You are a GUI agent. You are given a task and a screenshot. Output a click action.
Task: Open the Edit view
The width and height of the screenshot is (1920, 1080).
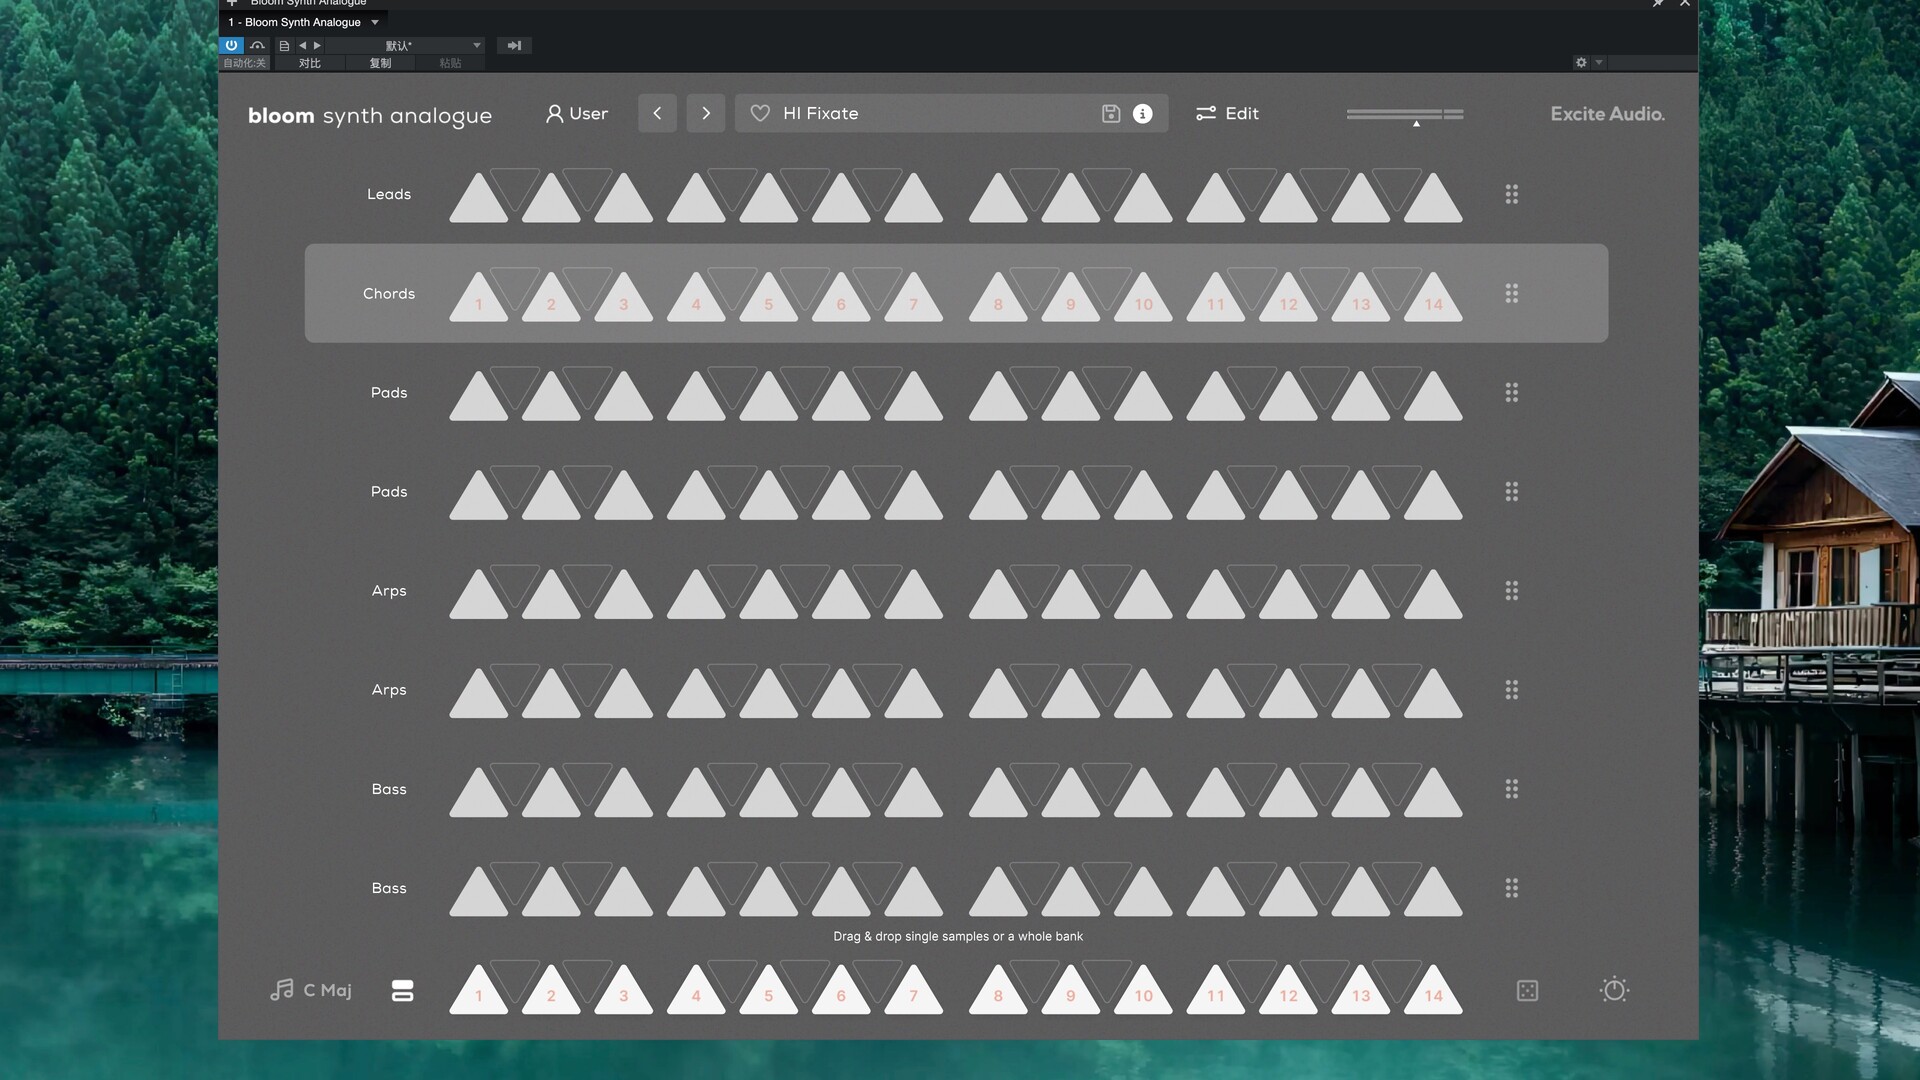click(1227, 114)
